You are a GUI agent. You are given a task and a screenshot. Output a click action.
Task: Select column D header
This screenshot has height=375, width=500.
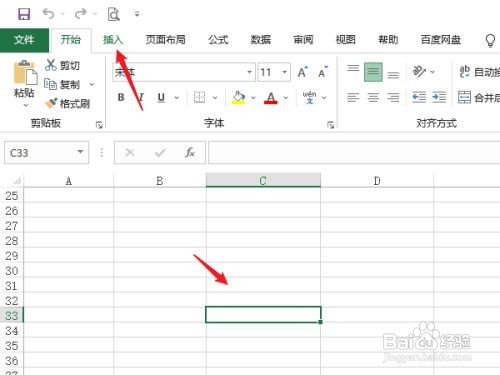377,181
